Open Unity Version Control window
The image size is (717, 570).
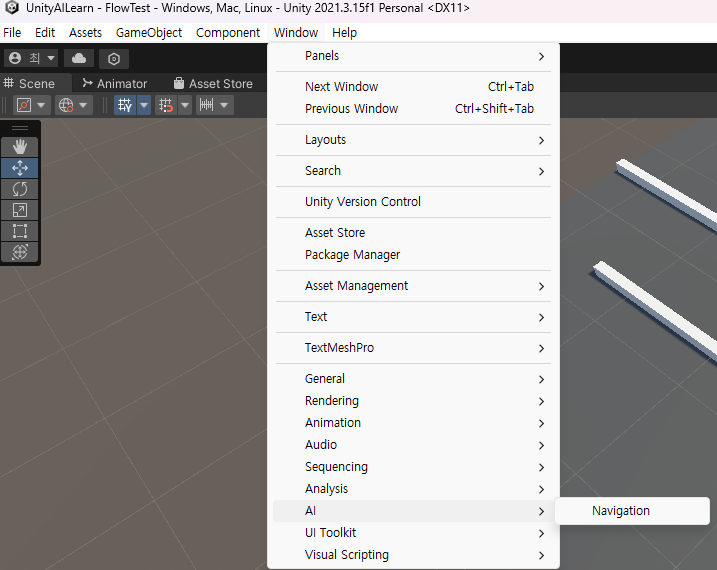tap(413, 202)
